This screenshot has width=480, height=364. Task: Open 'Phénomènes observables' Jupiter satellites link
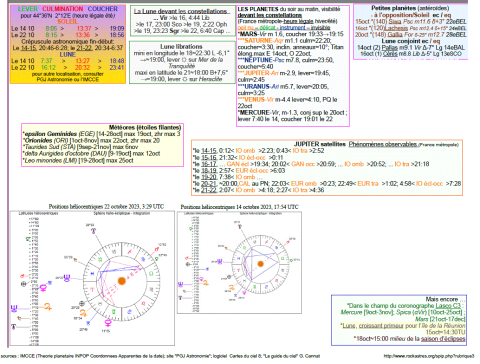(x=383, y=144)
